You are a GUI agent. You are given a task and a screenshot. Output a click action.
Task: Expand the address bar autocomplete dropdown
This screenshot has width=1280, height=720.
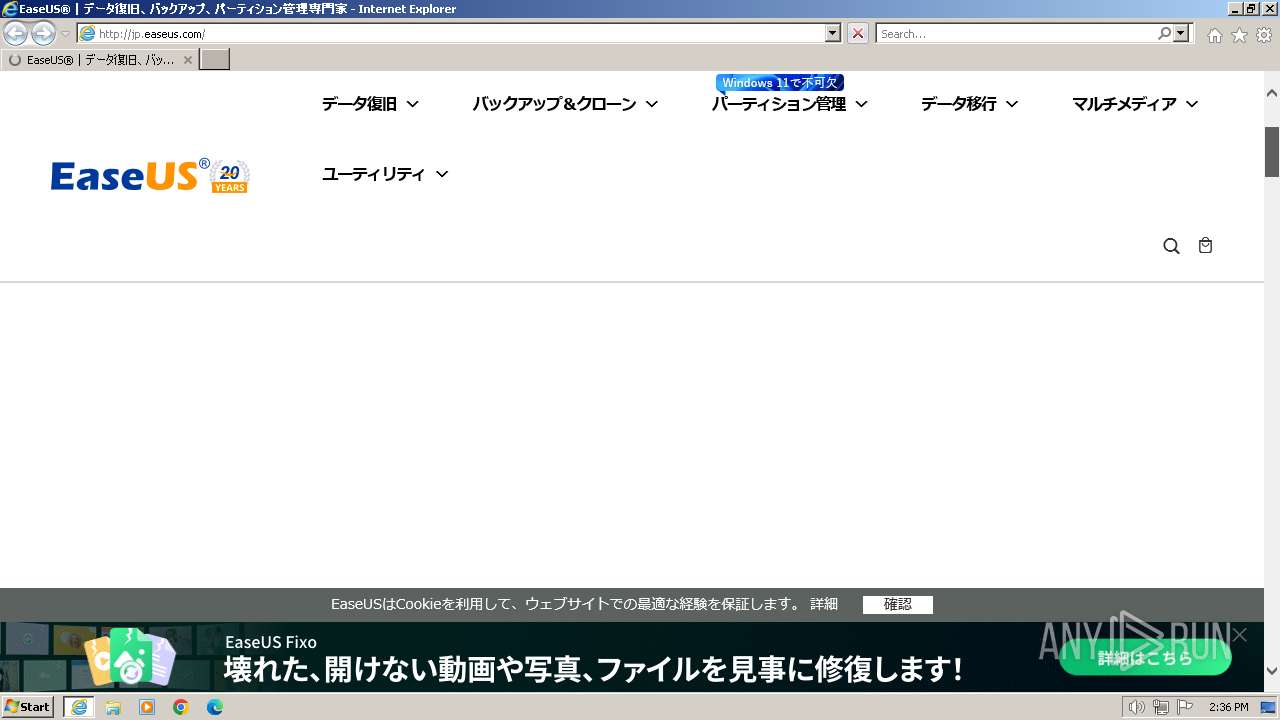coord(833,34)
